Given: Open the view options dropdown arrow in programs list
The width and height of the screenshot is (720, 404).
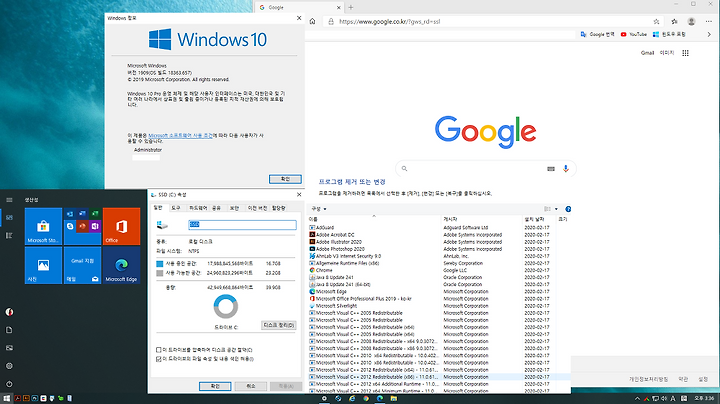Looking at the screenshot, I should click(556, 209).
